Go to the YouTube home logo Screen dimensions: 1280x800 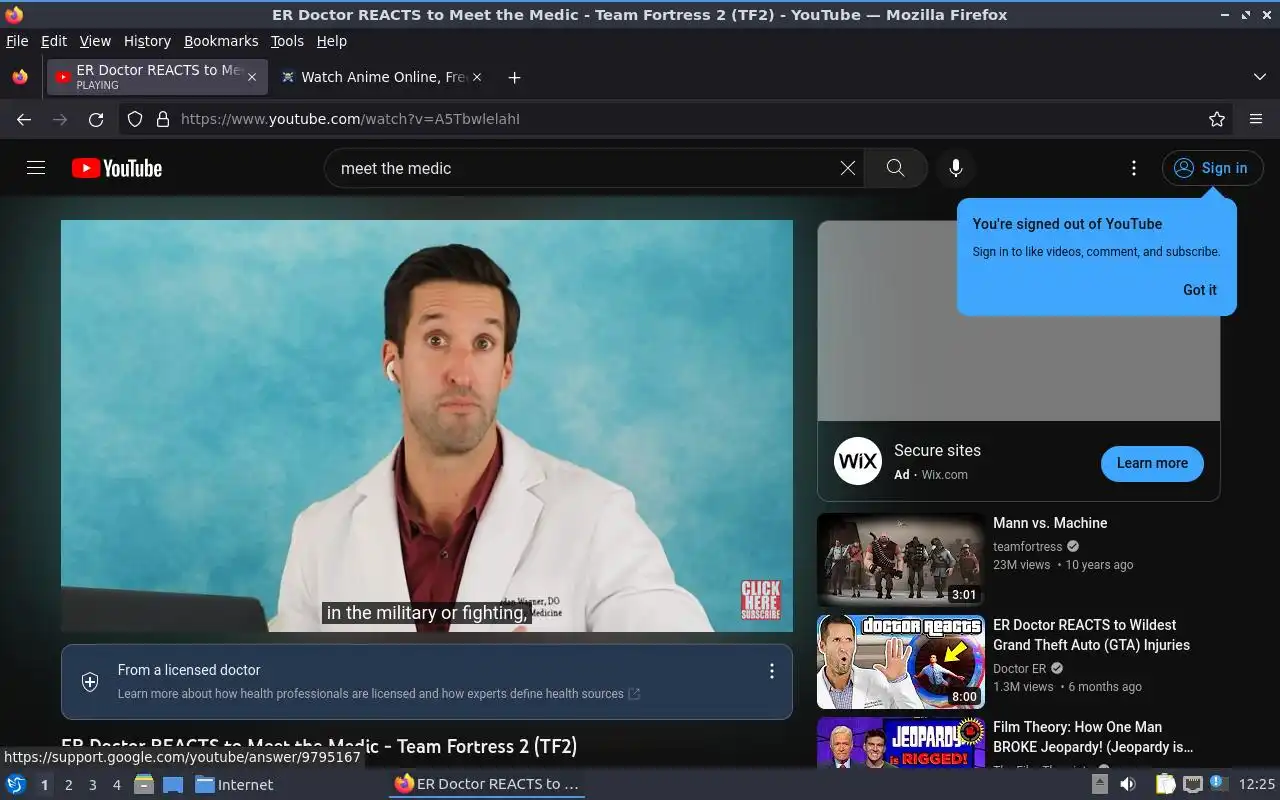pyautogui.click(x=117, y=168)
